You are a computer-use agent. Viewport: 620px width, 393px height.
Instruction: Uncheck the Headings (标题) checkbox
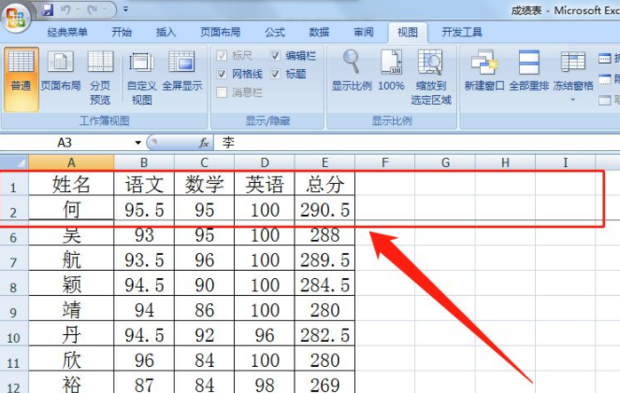tap(276, 74)
